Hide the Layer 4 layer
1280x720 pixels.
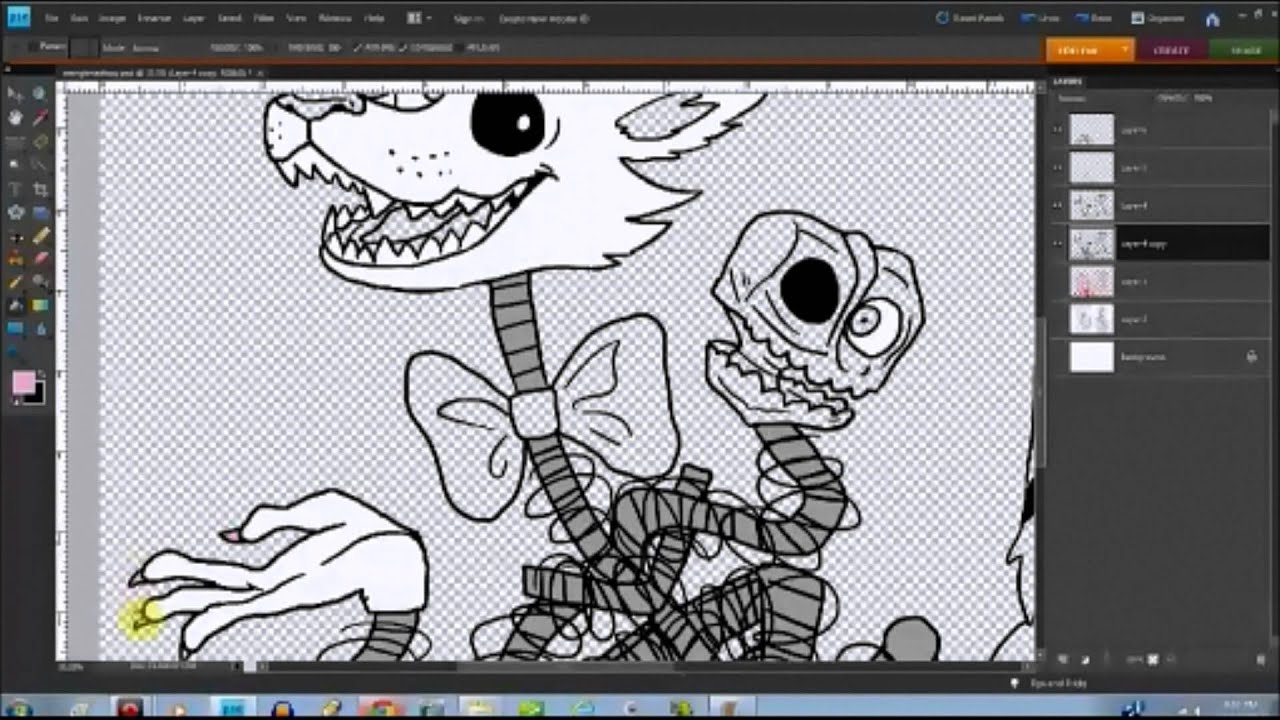click(1058, 205)
